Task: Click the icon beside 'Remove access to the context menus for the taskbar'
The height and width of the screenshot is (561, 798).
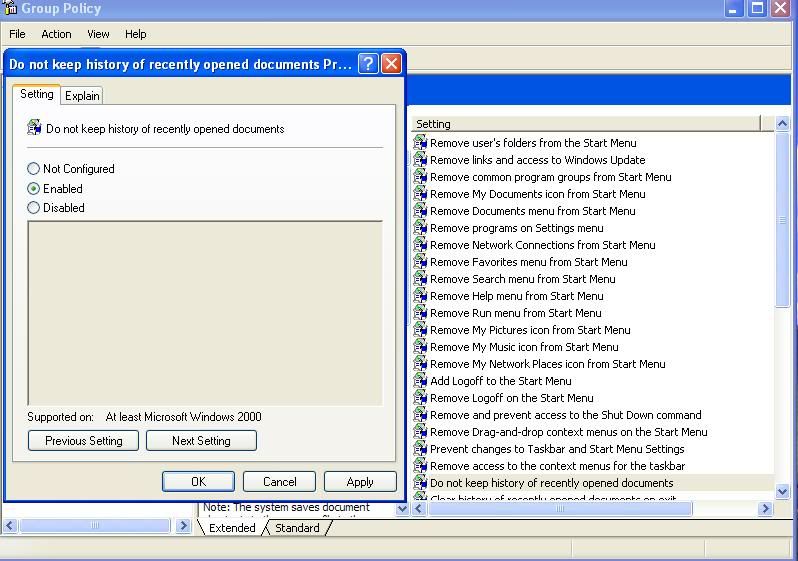Action: (420, 465)
